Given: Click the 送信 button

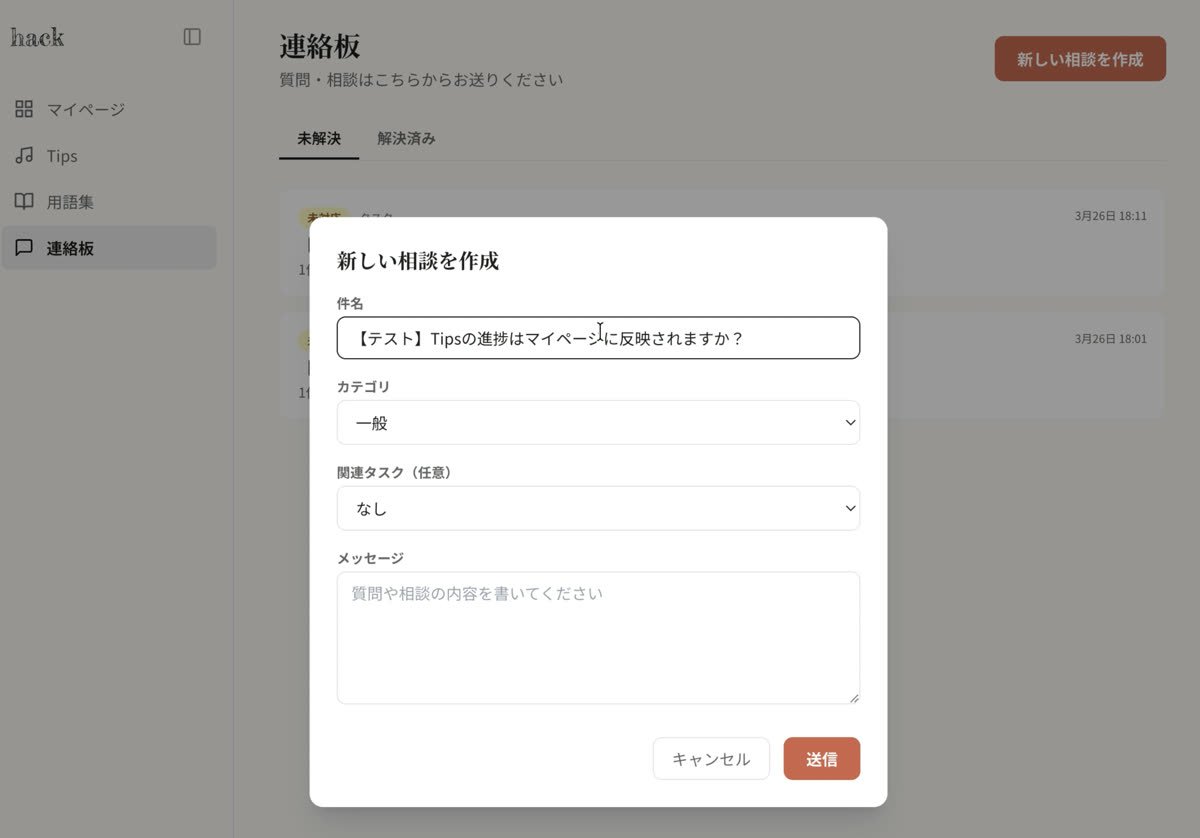Looking at the screenshot, I should tap(822, 759).
